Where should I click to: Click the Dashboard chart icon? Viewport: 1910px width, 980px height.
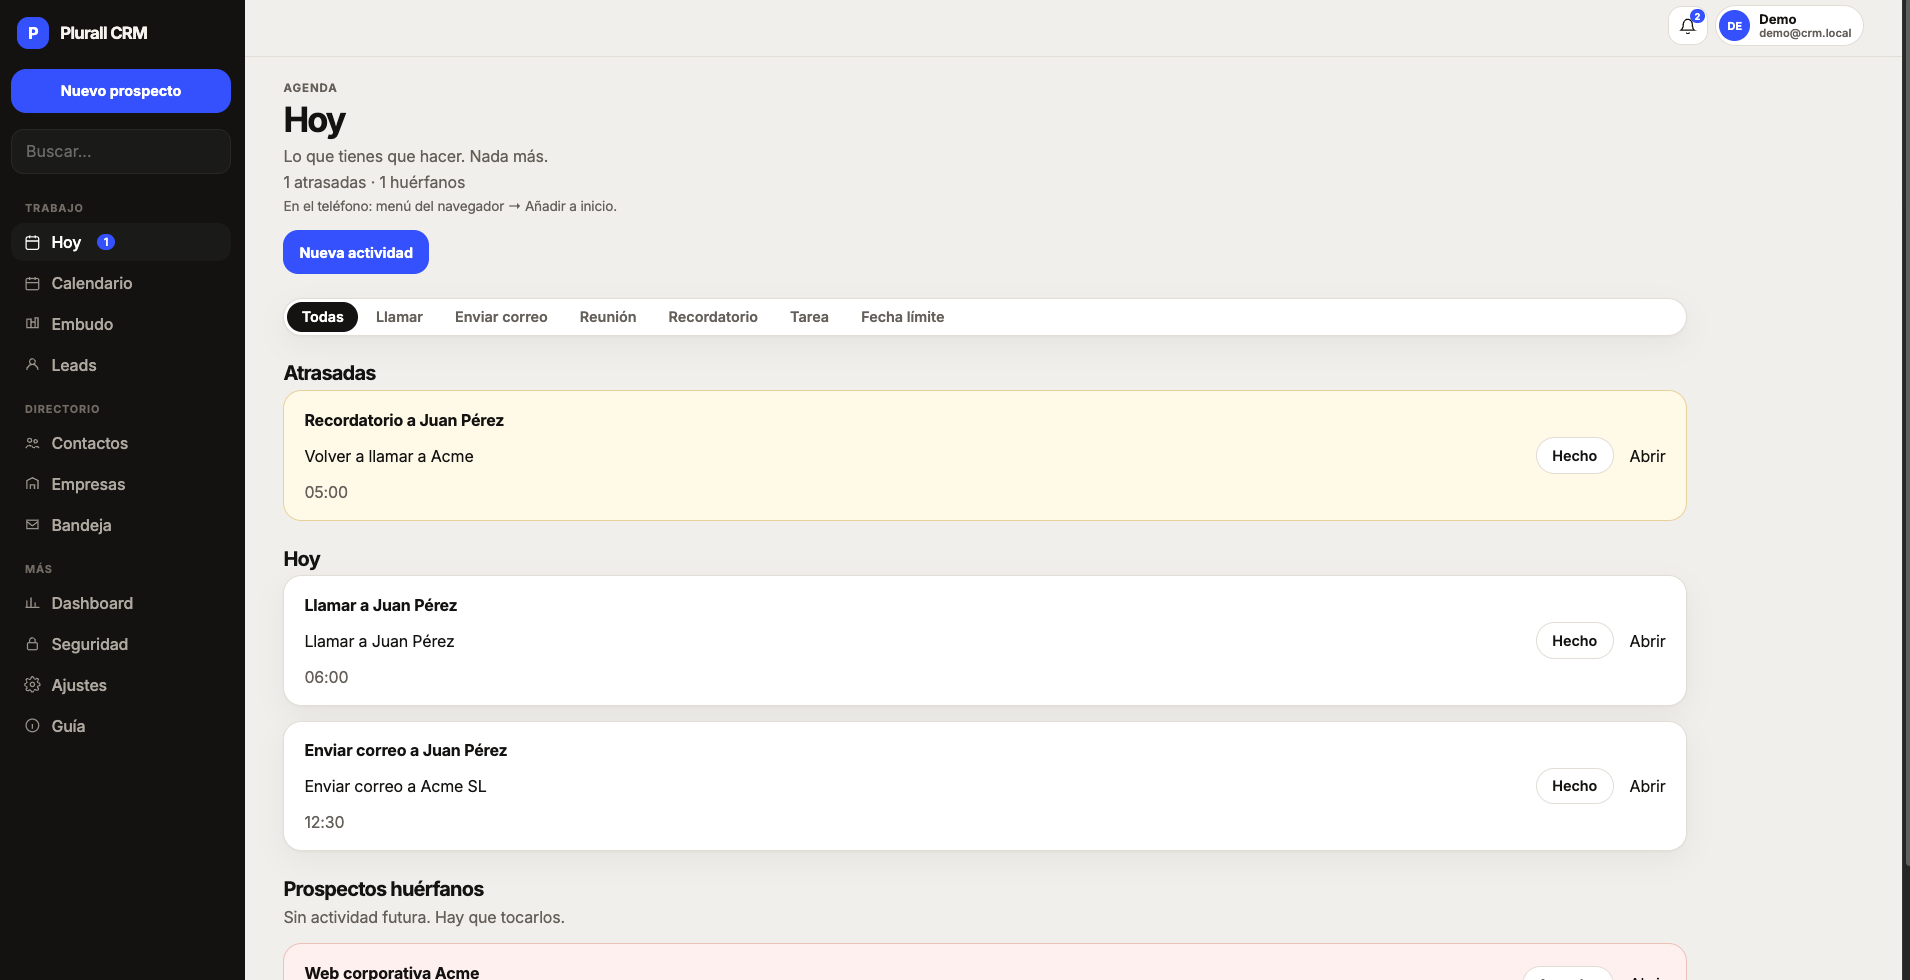[32, 603]
